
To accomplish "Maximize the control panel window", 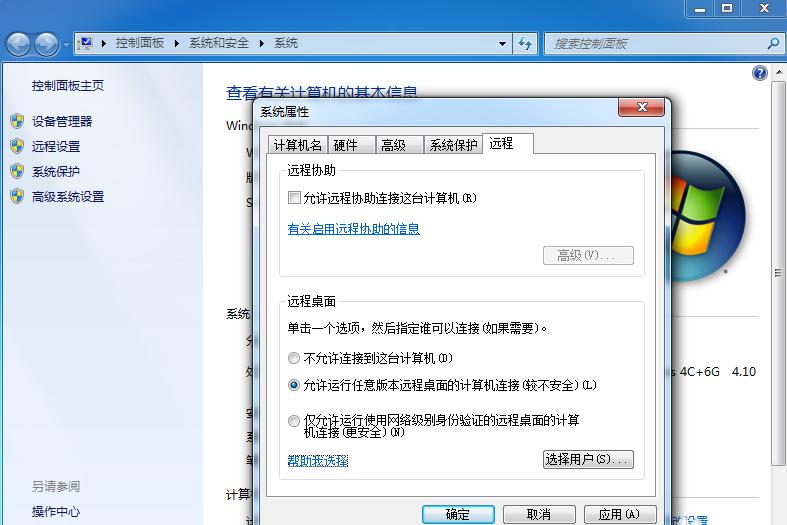I will click(x=727, y=8).
